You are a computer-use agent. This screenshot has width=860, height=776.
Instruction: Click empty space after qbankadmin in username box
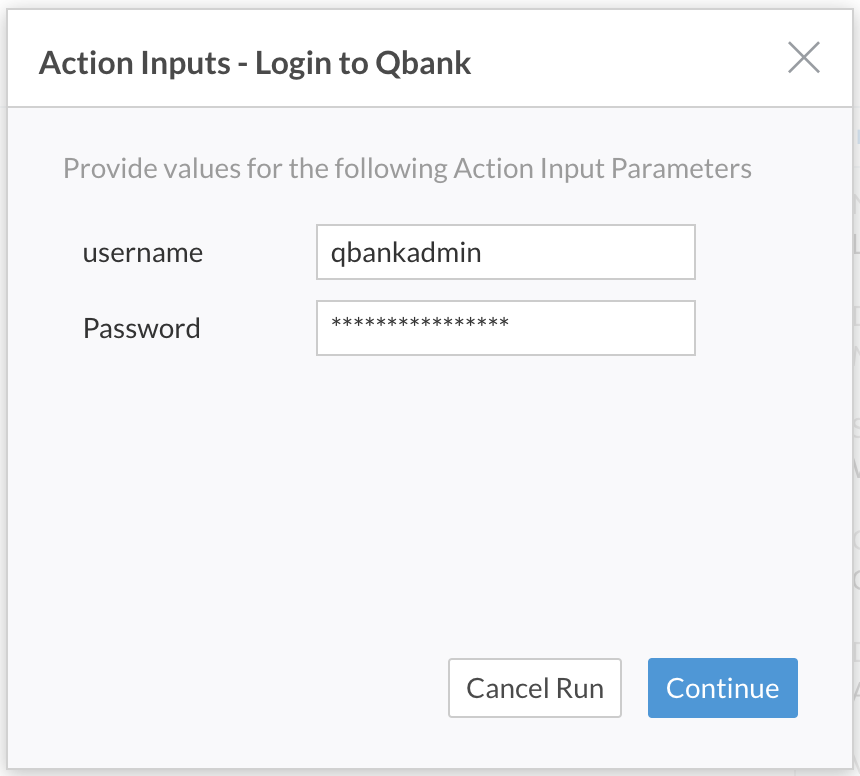(587, 252)
